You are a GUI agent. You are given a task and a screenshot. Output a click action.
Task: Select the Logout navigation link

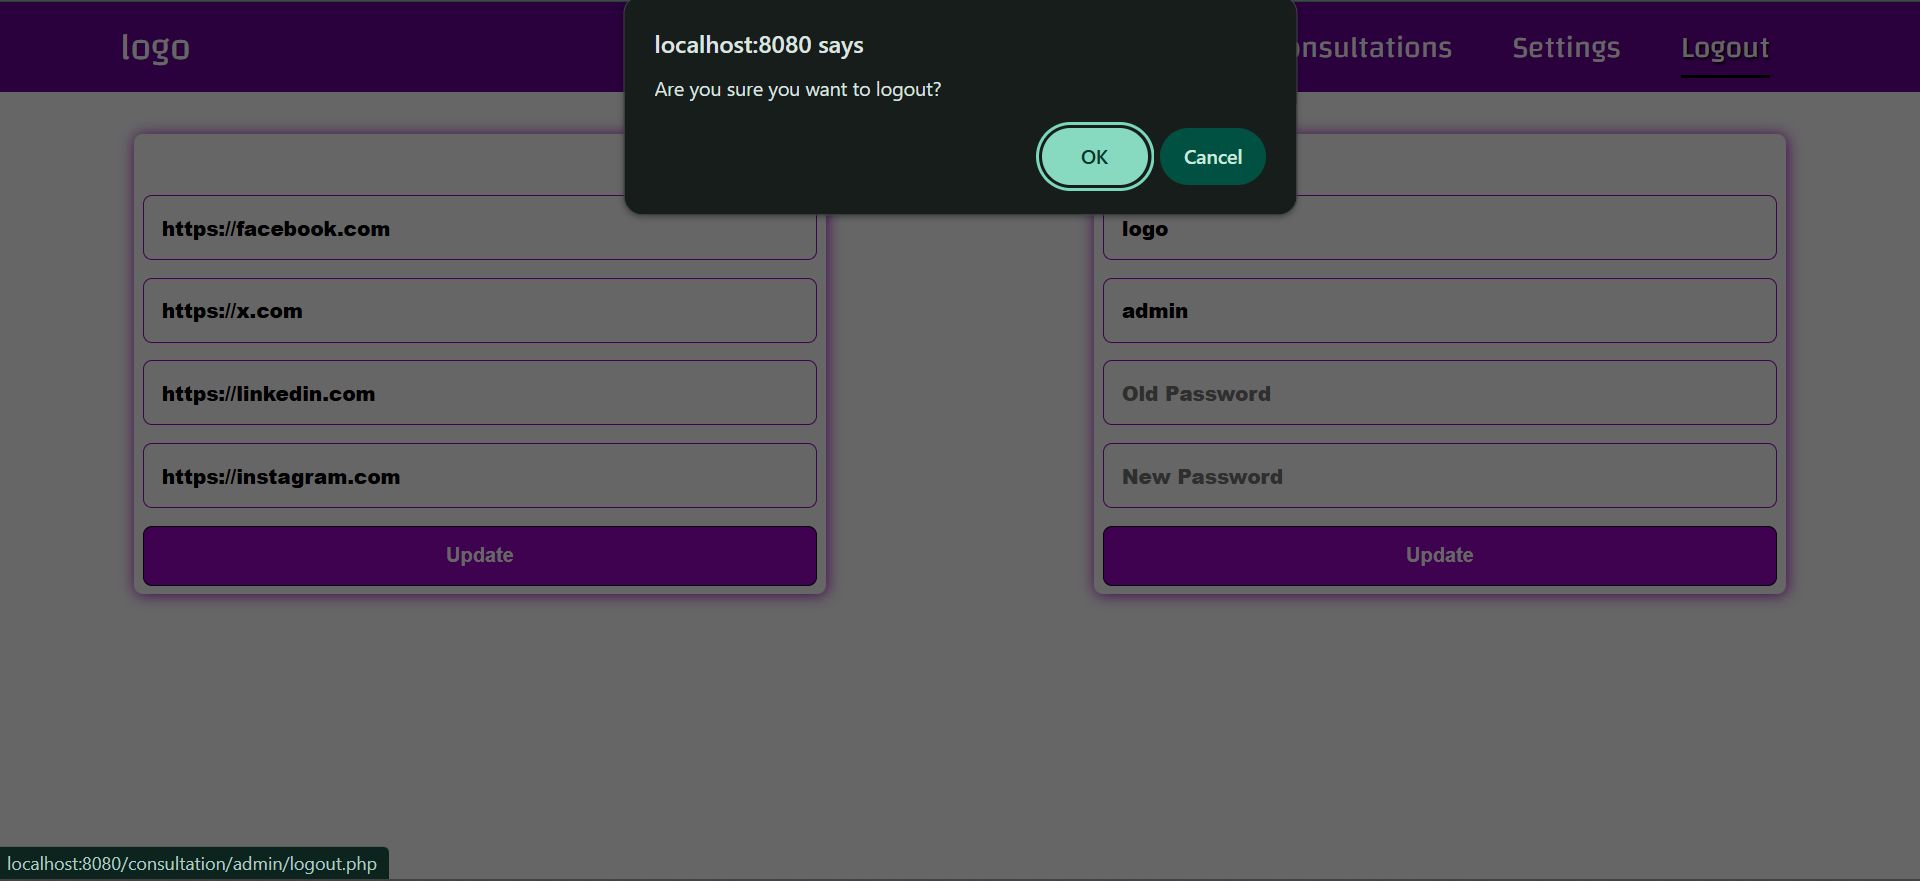point(1725,47)
